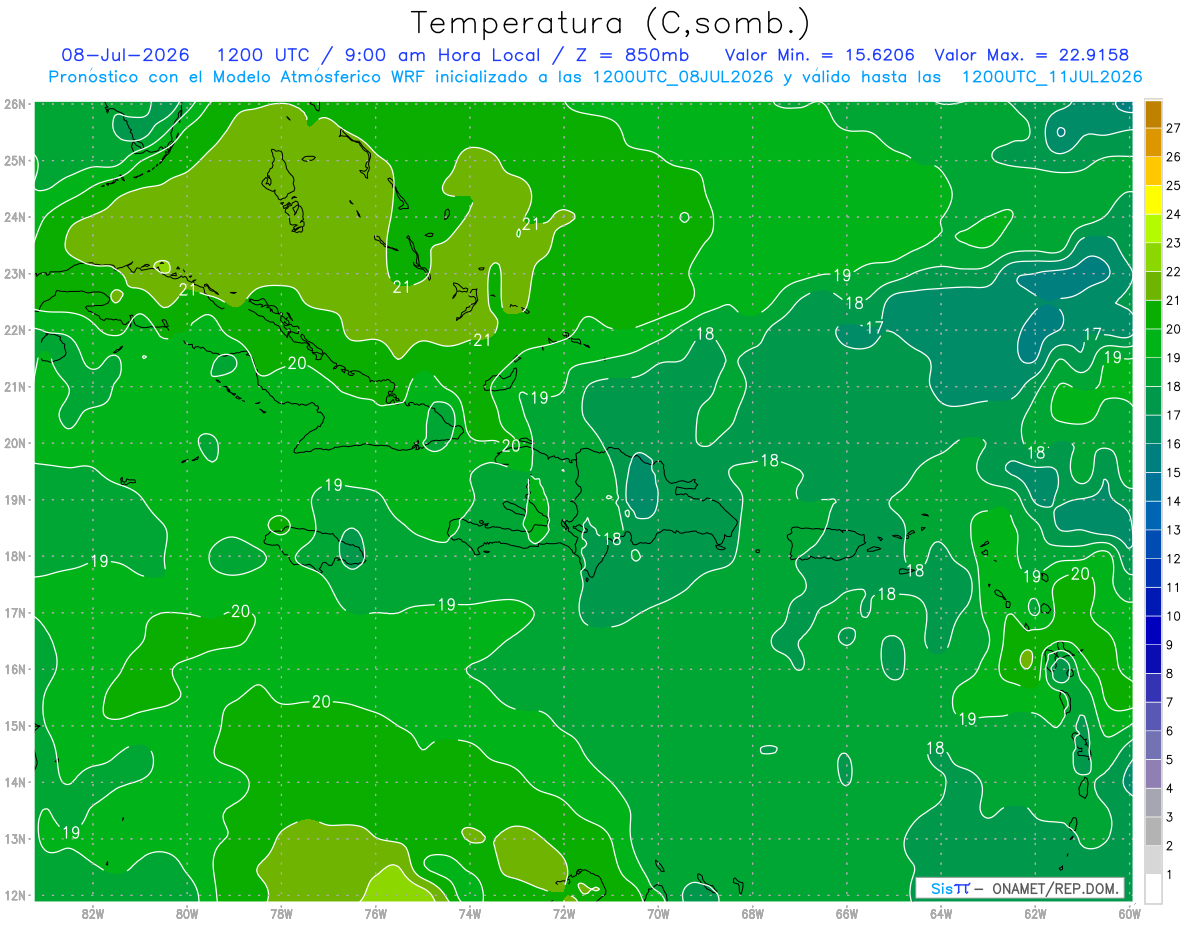The height and width of the screenshot is (927, 1200).
Task: Click longitude axis label "82W"
Action: tap(93, 914)
